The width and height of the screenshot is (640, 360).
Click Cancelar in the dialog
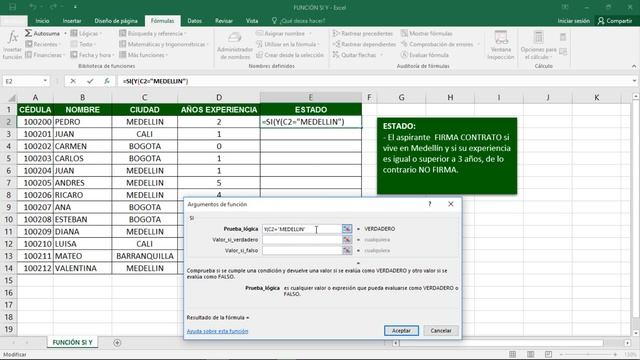pos(441,331)
